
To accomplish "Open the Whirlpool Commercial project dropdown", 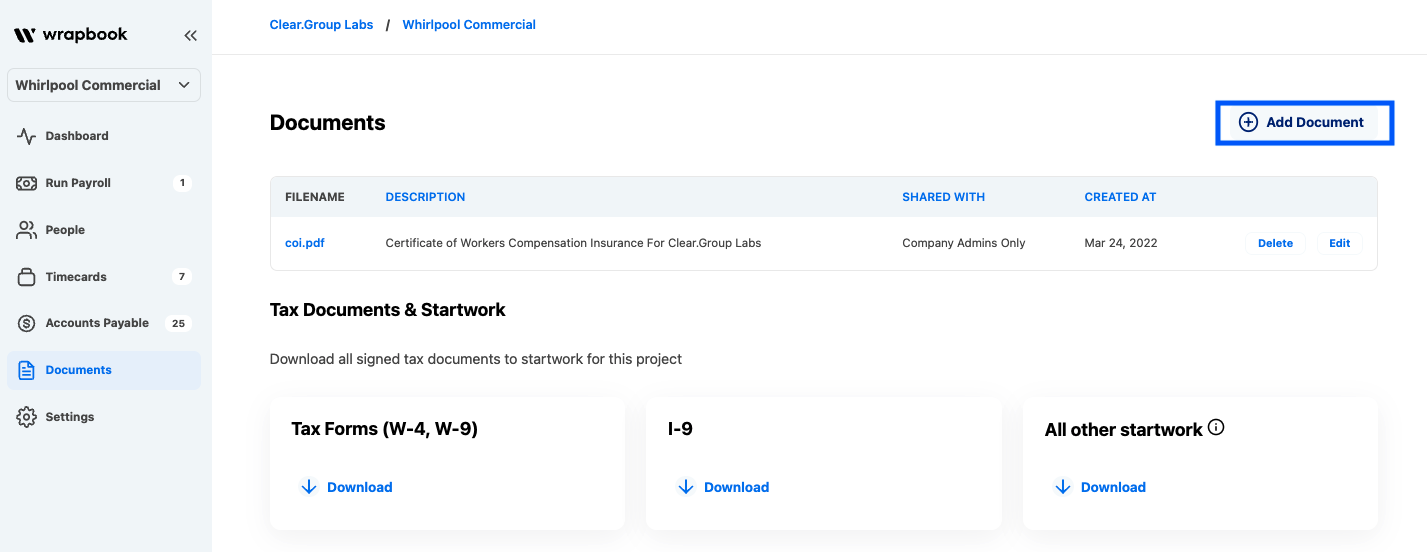I will coord(104,85).
